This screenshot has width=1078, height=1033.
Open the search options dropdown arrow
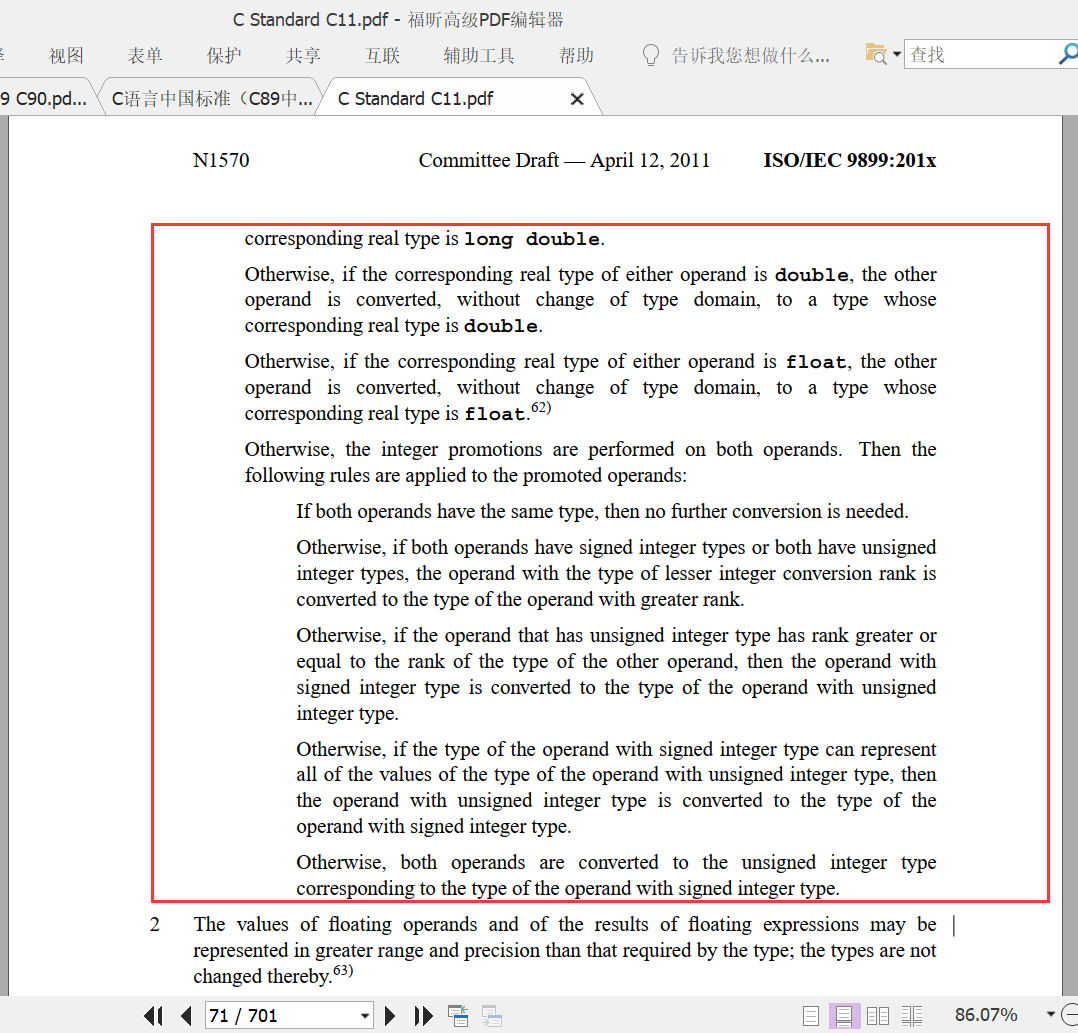(896, 54)
